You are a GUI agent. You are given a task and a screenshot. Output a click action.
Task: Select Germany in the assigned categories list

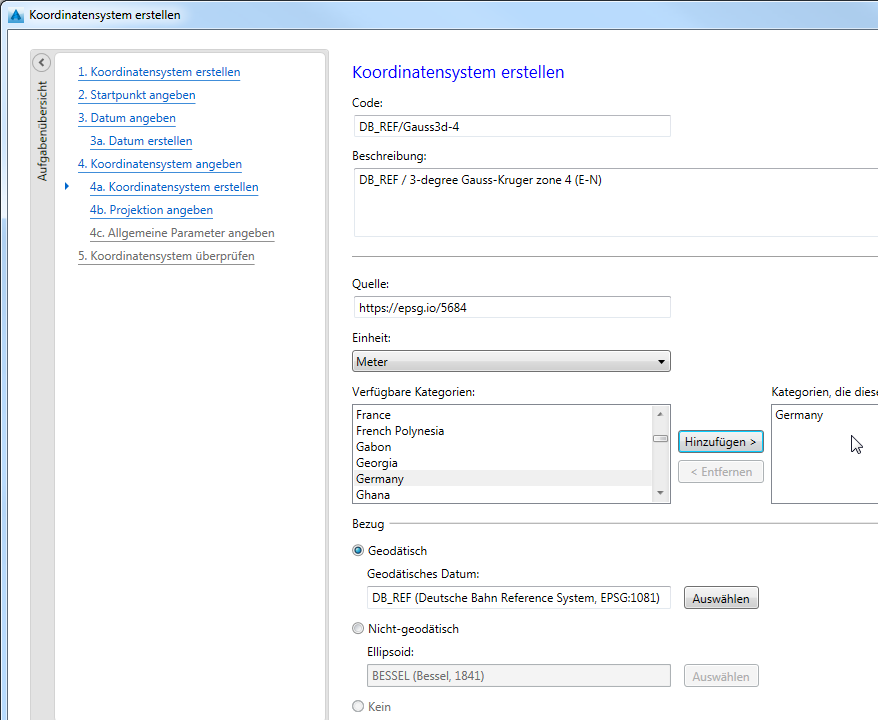799,415
